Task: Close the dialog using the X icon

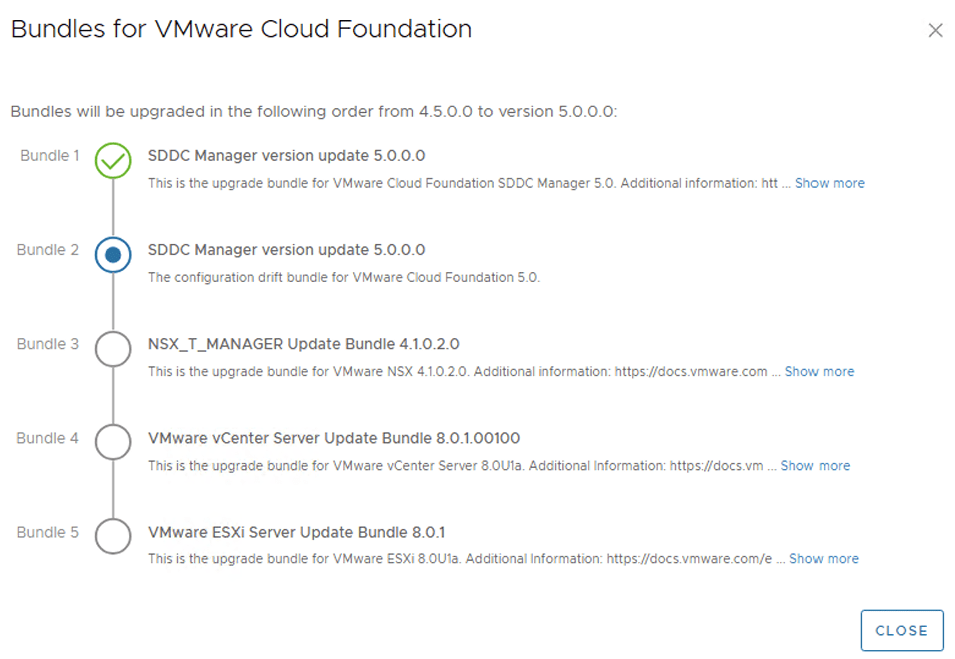Action: [x=935, y=30]
